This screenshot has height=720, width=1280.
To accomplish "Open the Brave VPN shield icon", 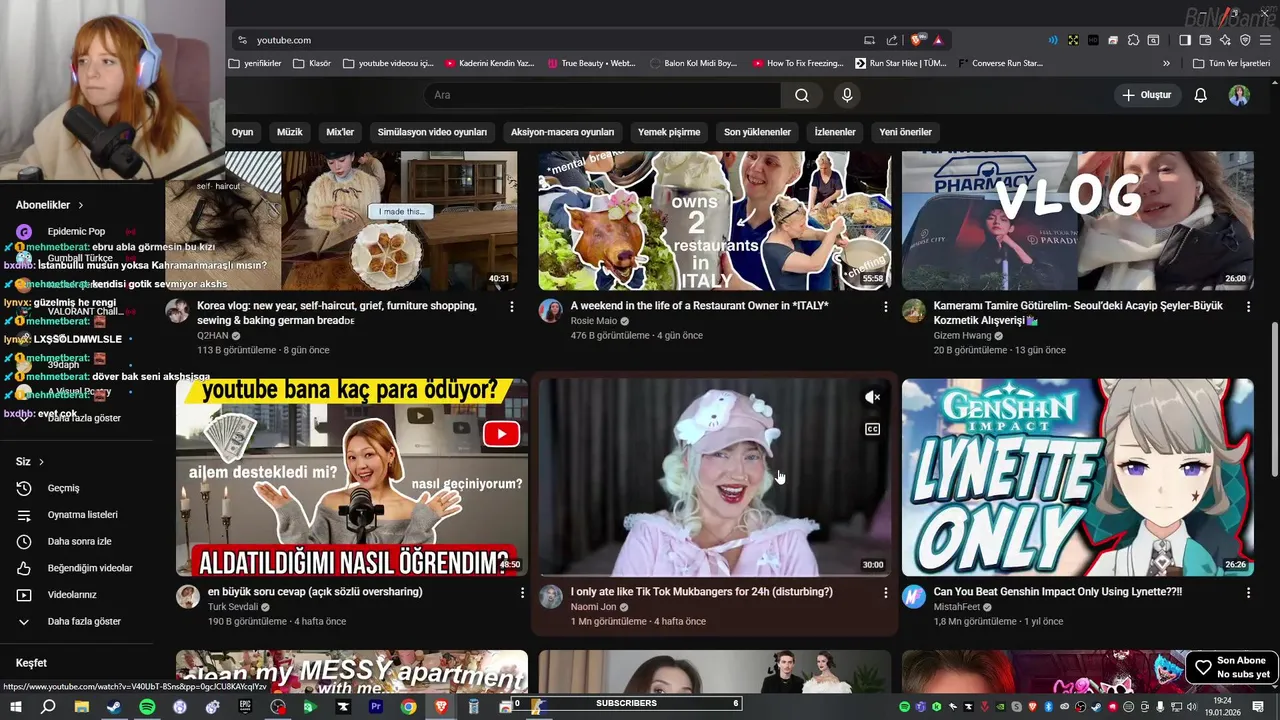I will coord(1245,40).
